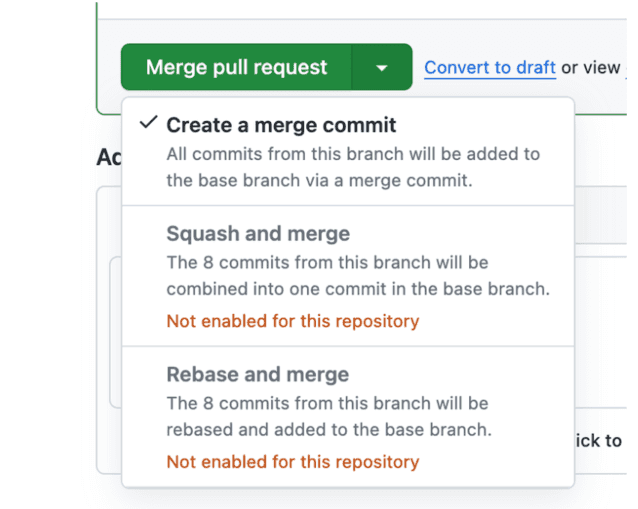
Task: Click the 'added to the base branch via a merge commit' description
Action: coord(318,181)
